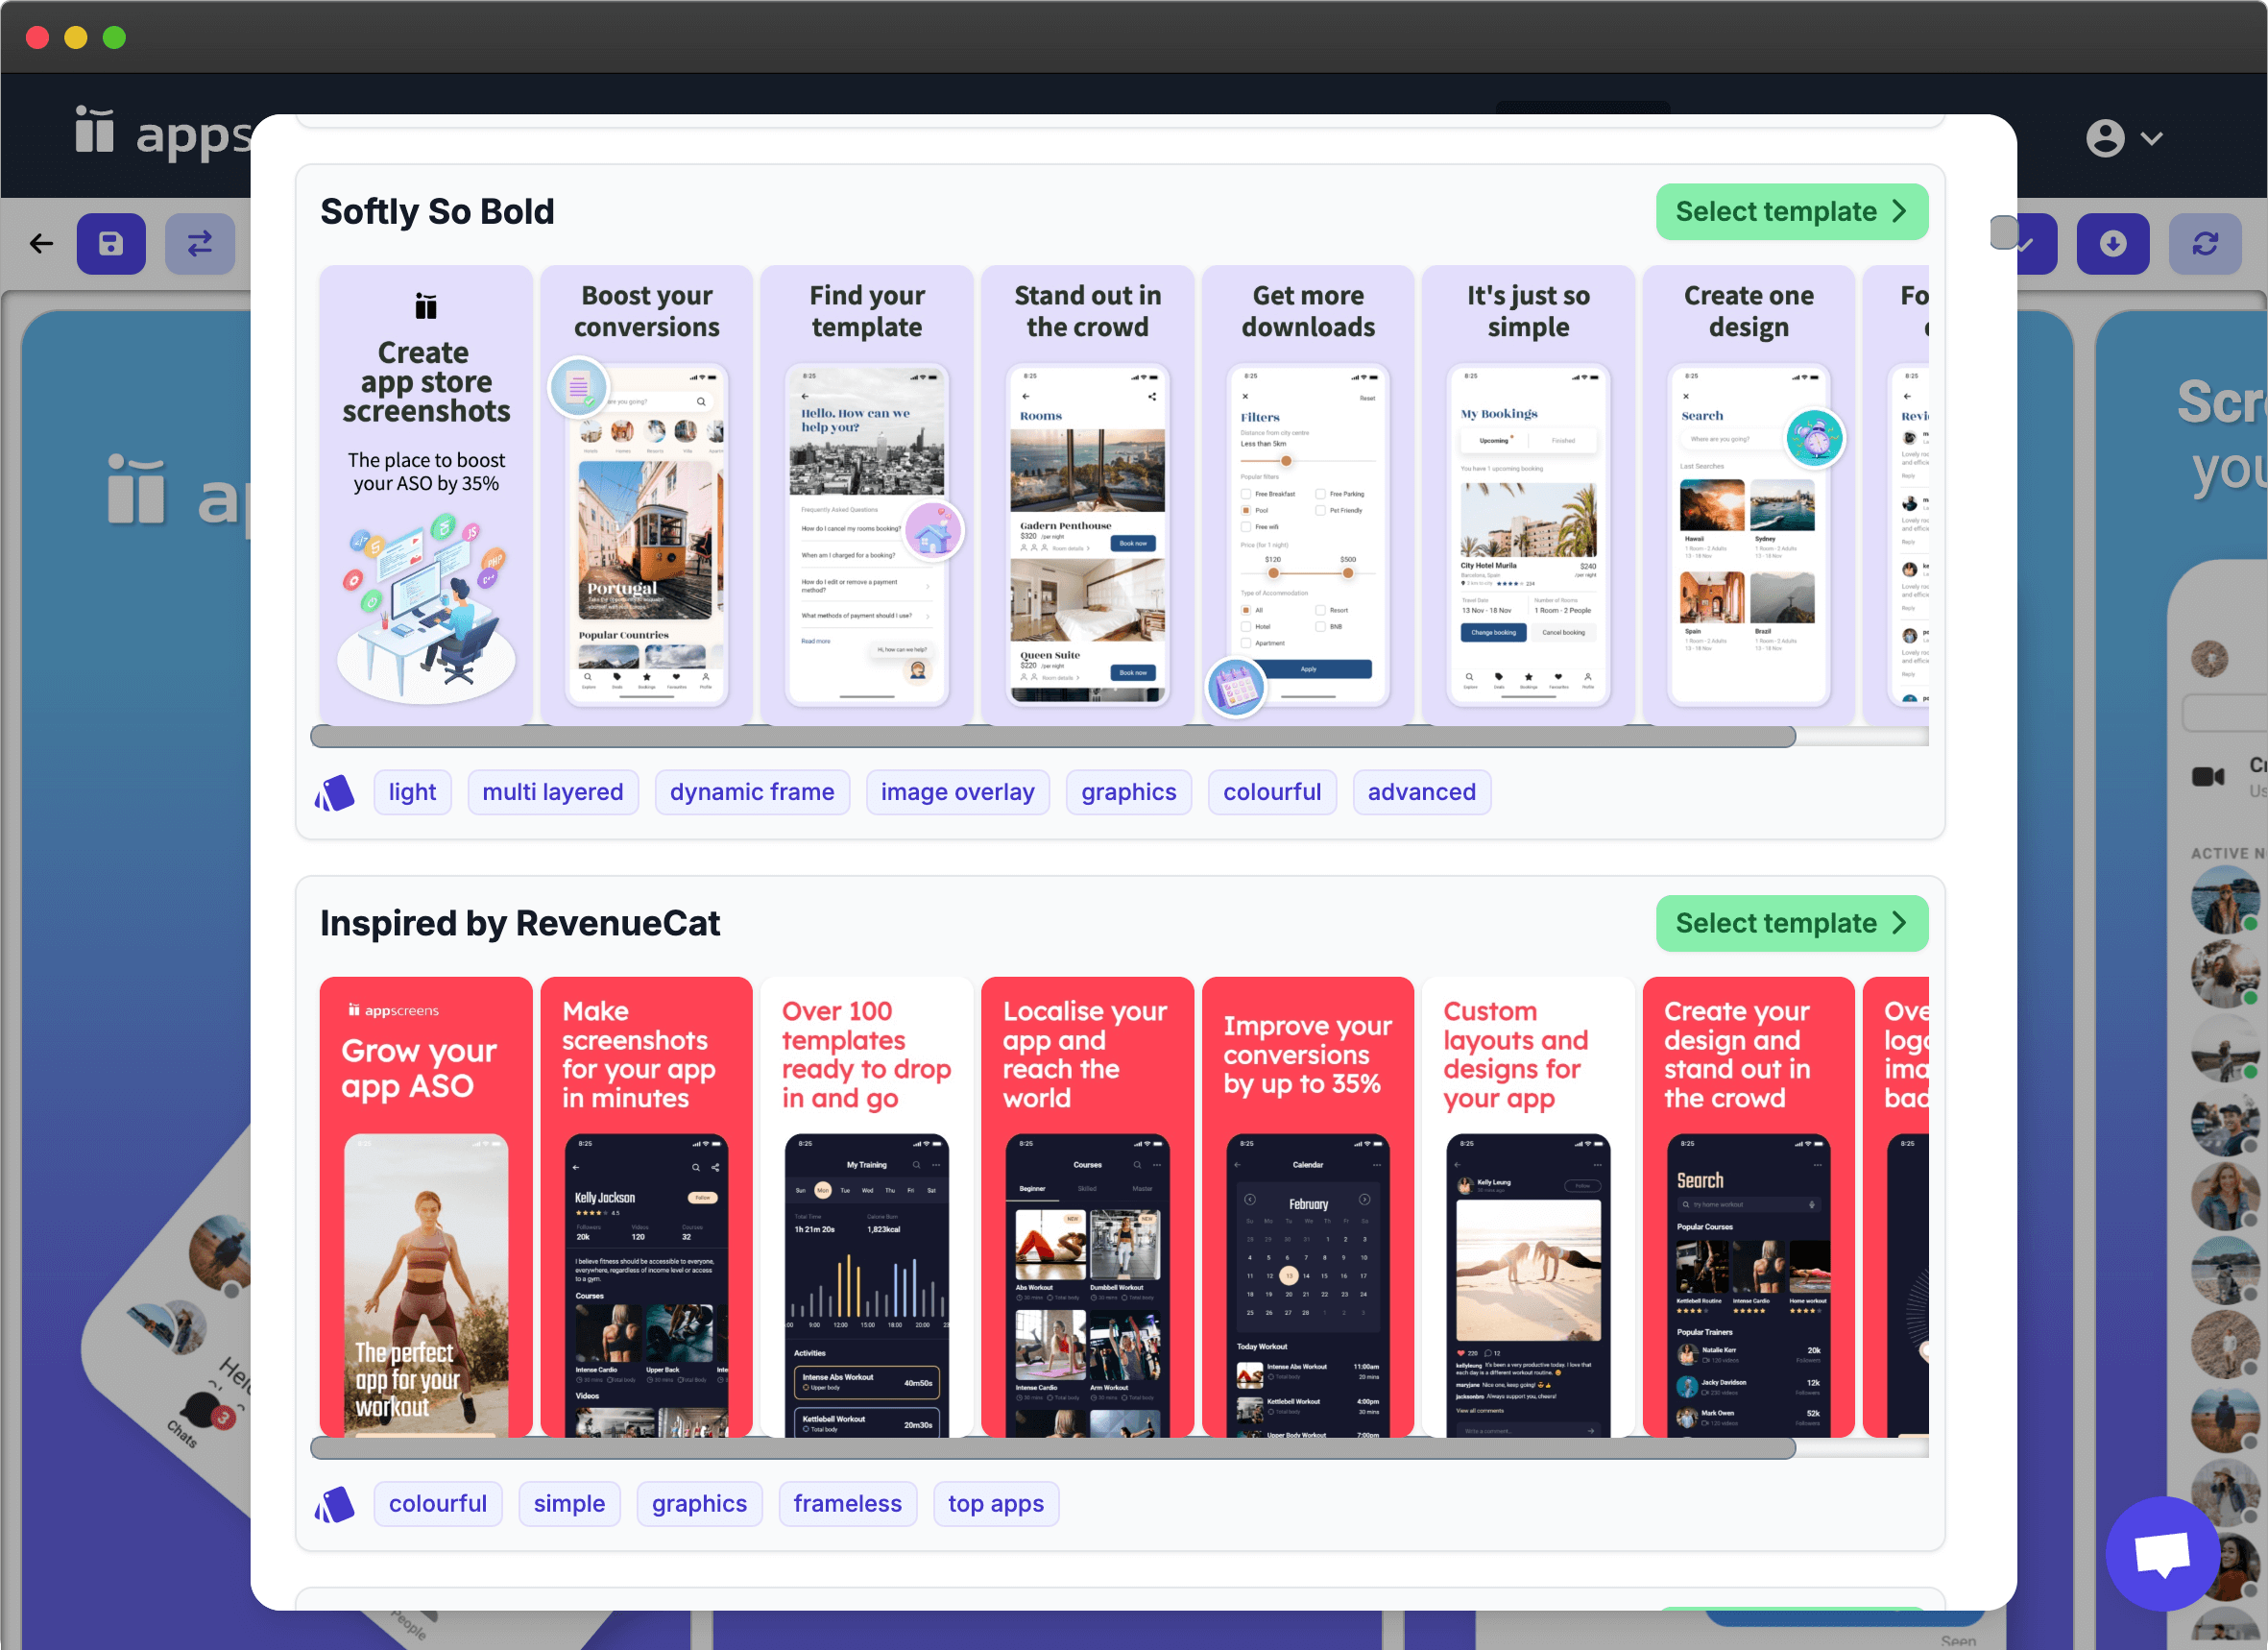Click the RevenueCat previews horizontal scrollbar
The height and width of the screenshot is (1650, 2268).
[x=1052, y=1448]
